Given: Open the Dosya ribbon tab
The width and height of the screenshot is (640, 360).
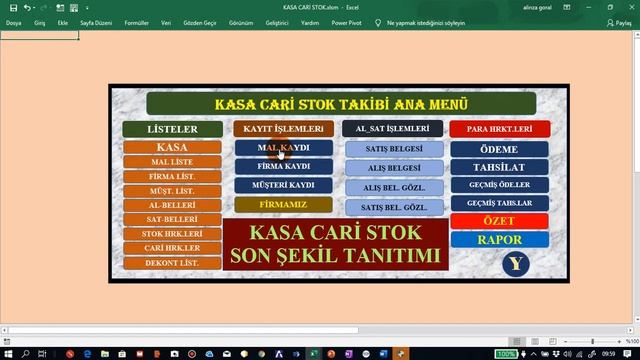Looking at the screenshot, I should pos(13,23).
